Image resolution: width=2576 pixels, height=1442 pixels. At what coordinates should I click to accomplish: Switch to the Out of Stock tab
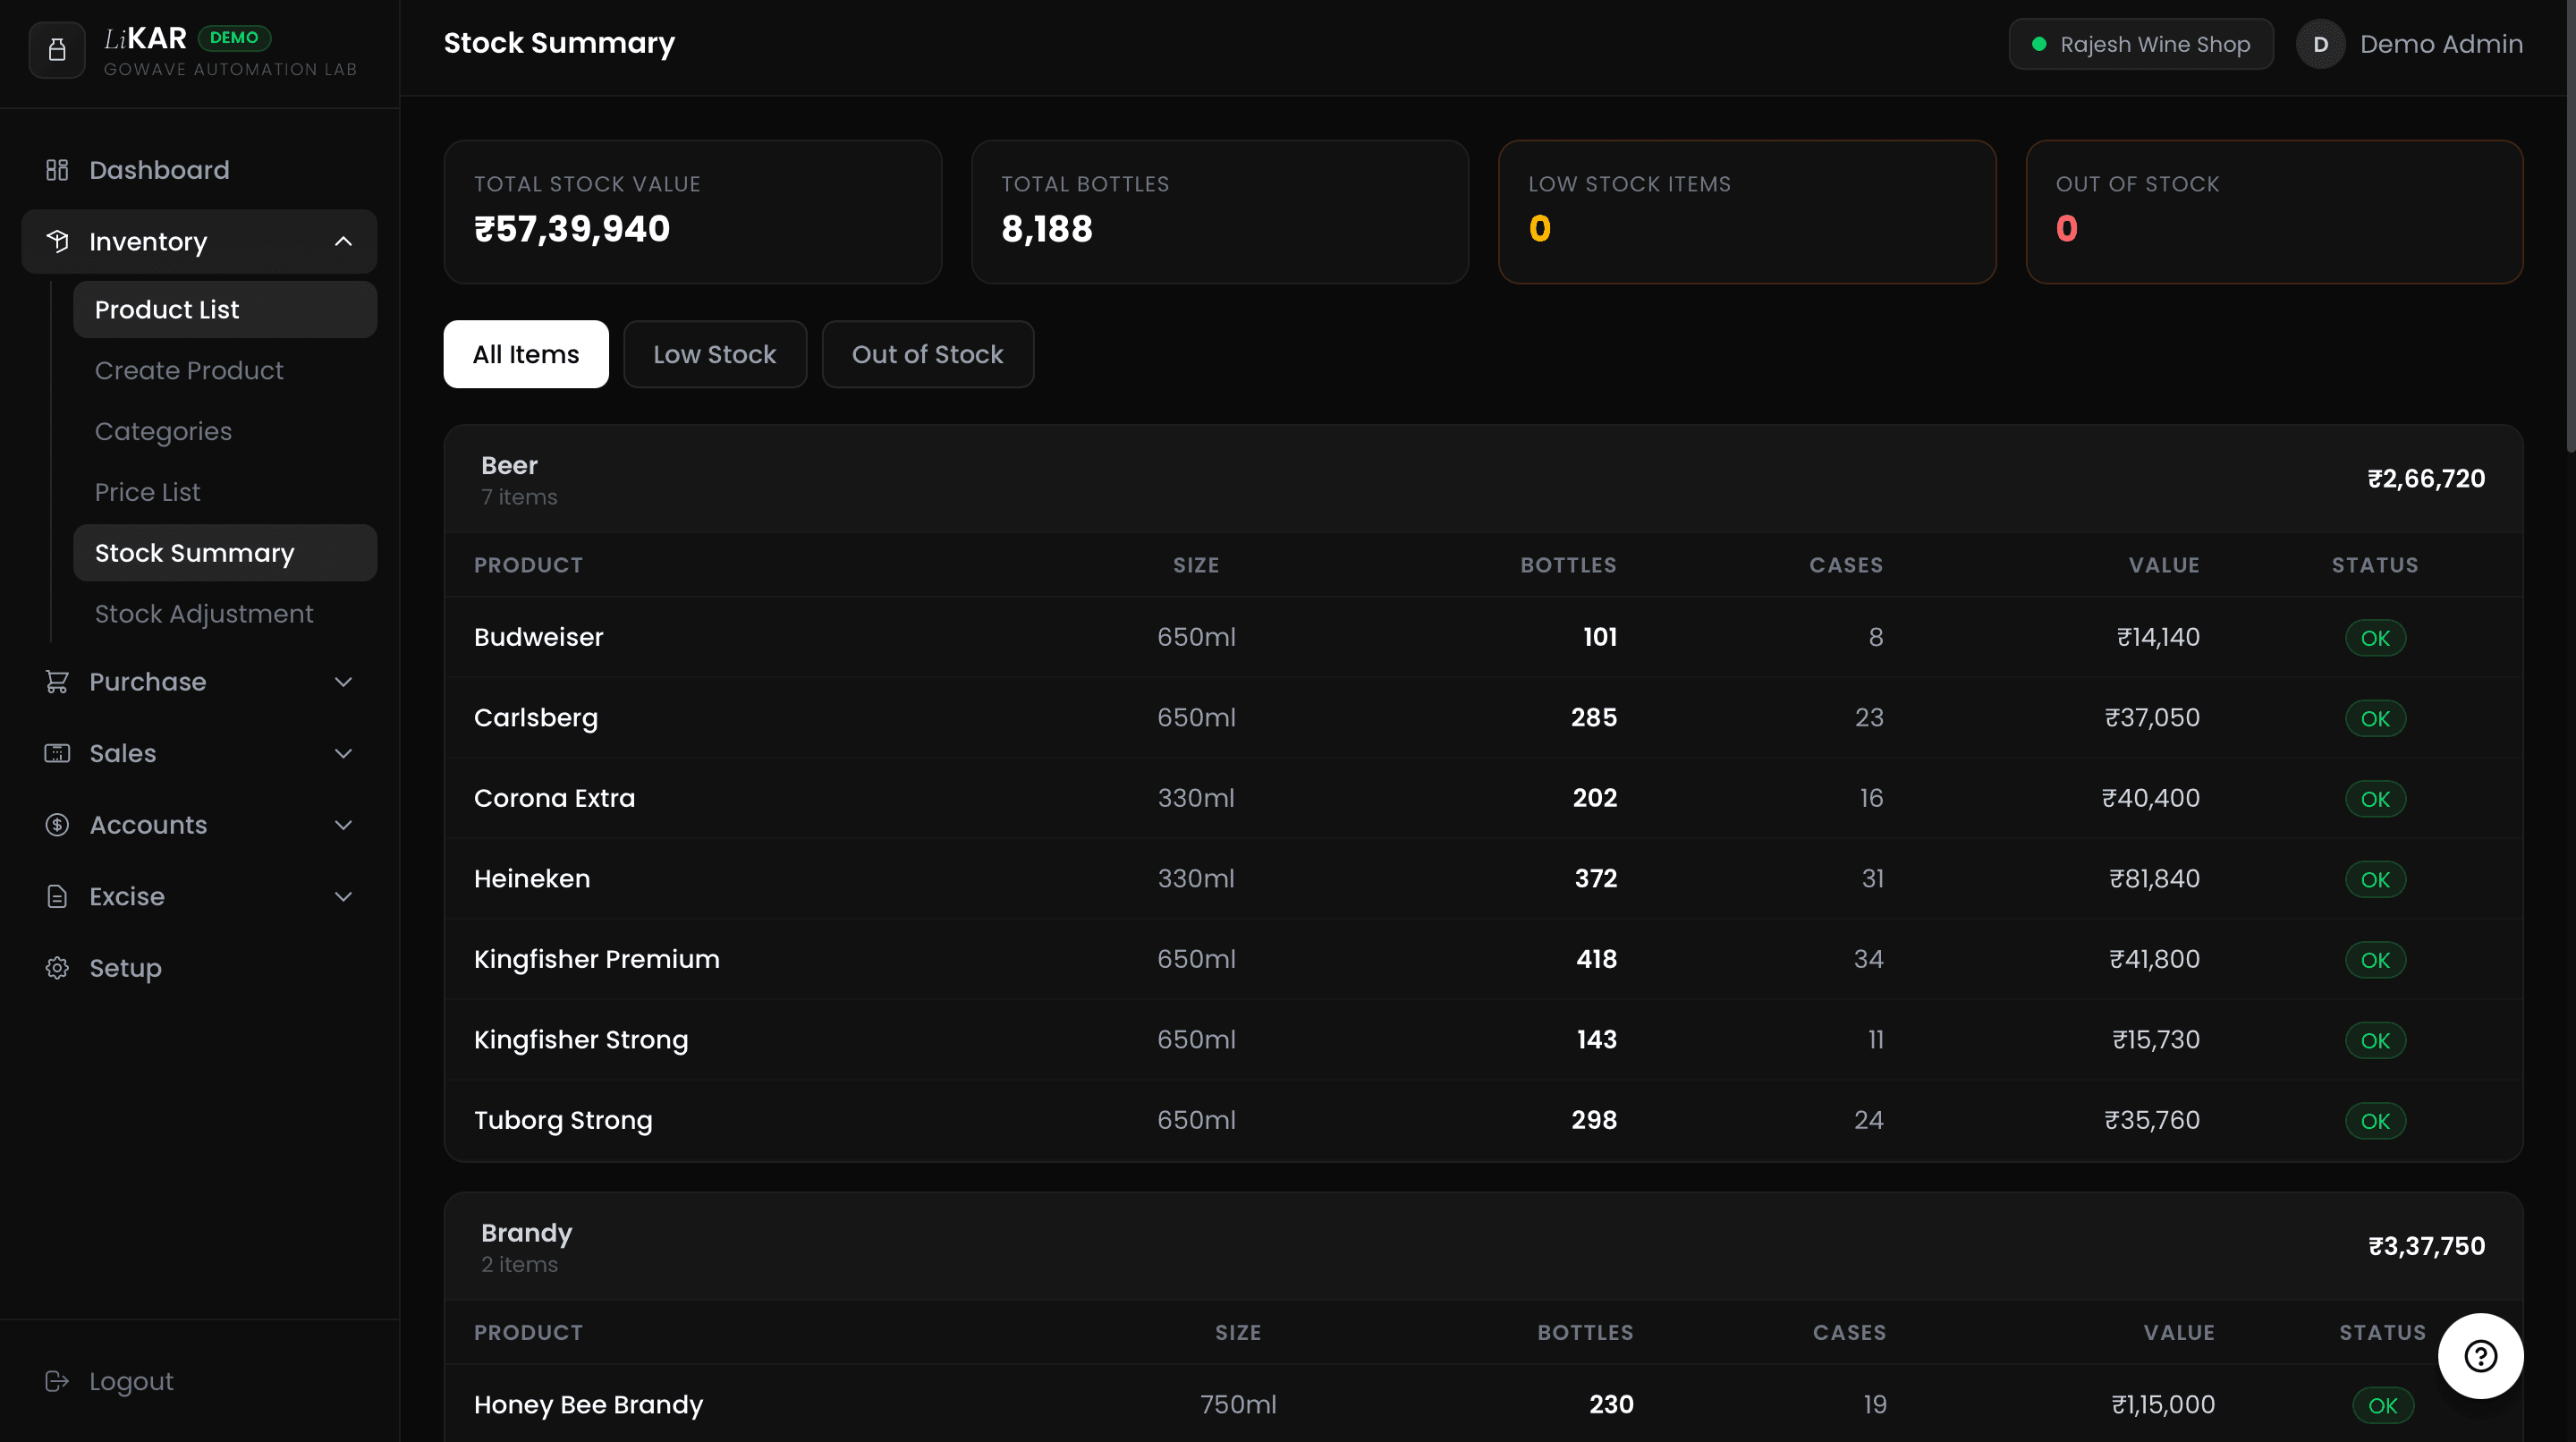pyautogui.click(x=928, y=354)
